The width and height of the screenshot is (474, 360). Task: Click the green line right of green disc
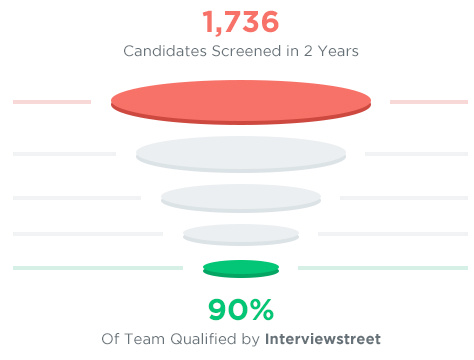383,268
